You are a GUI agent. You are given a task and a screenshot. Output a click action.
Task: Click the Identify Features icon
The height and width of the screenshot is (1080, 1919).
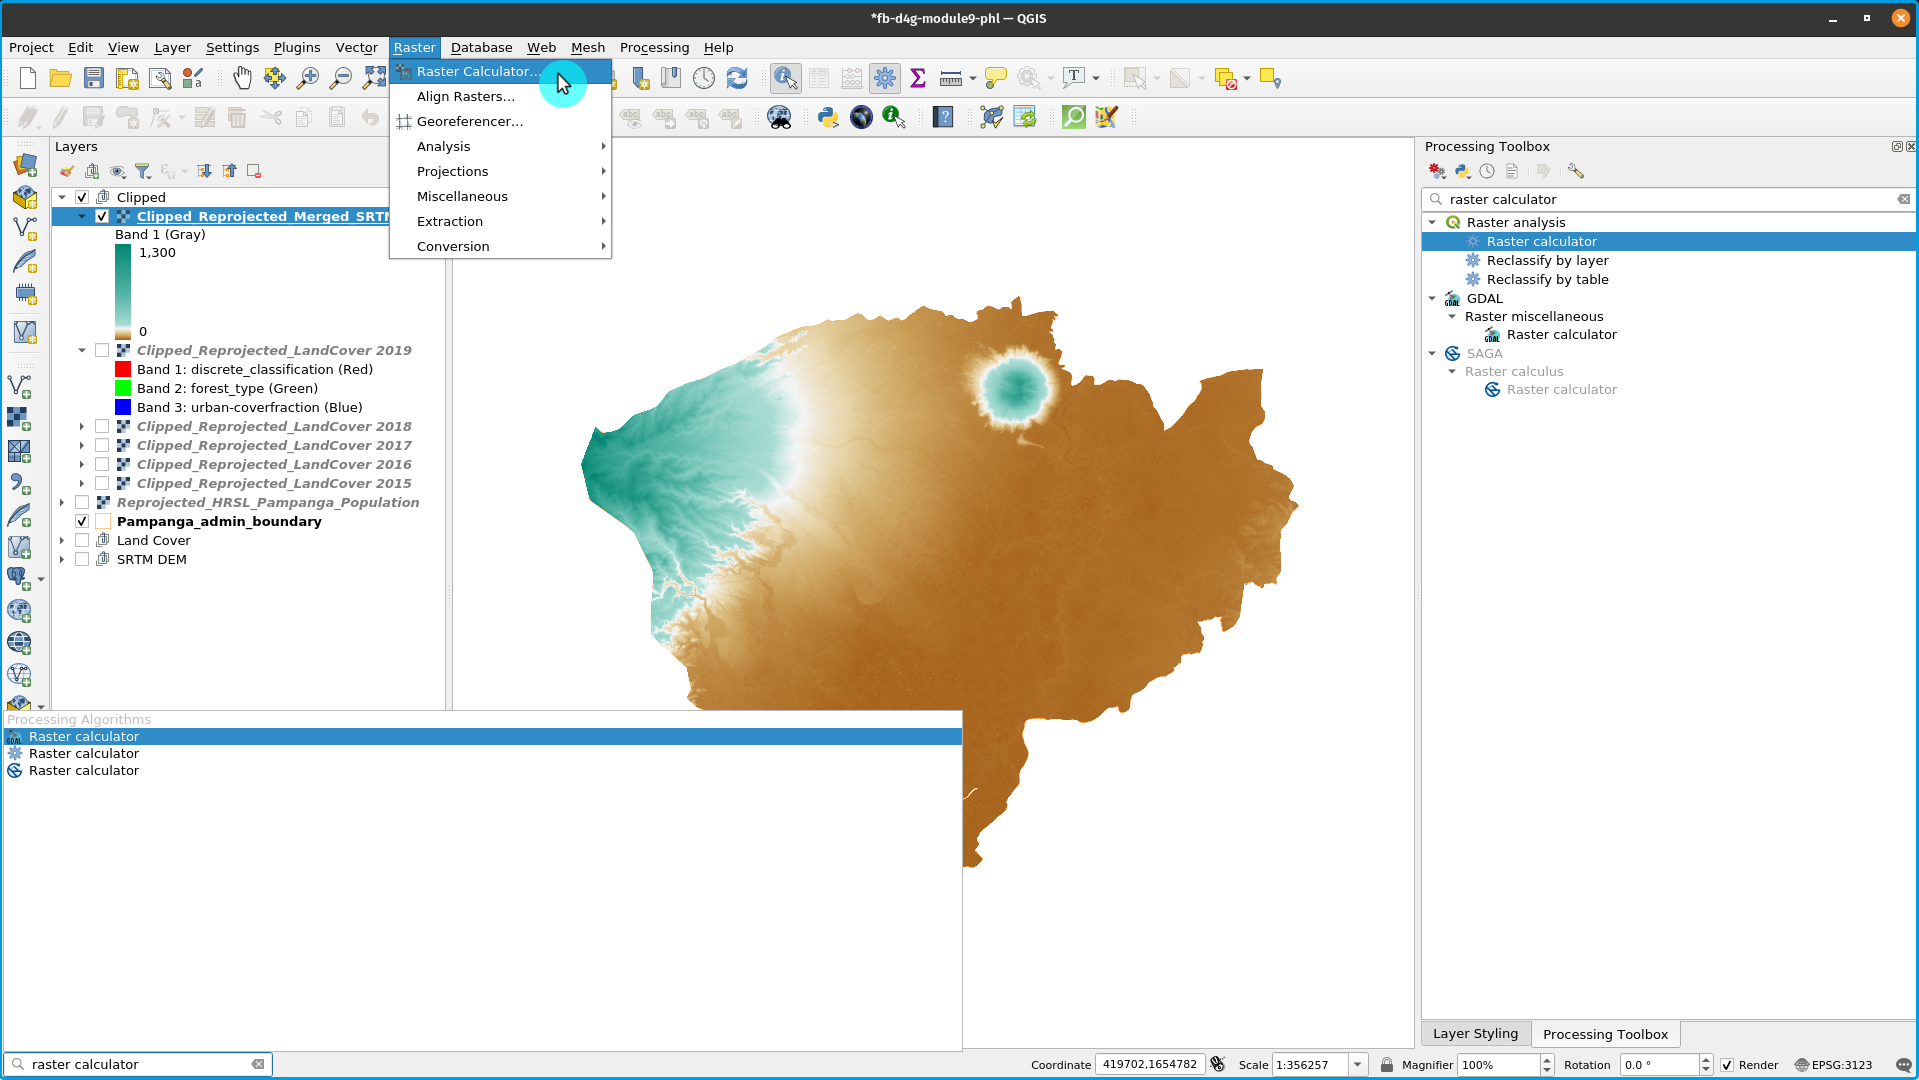(x=785, y=78)
